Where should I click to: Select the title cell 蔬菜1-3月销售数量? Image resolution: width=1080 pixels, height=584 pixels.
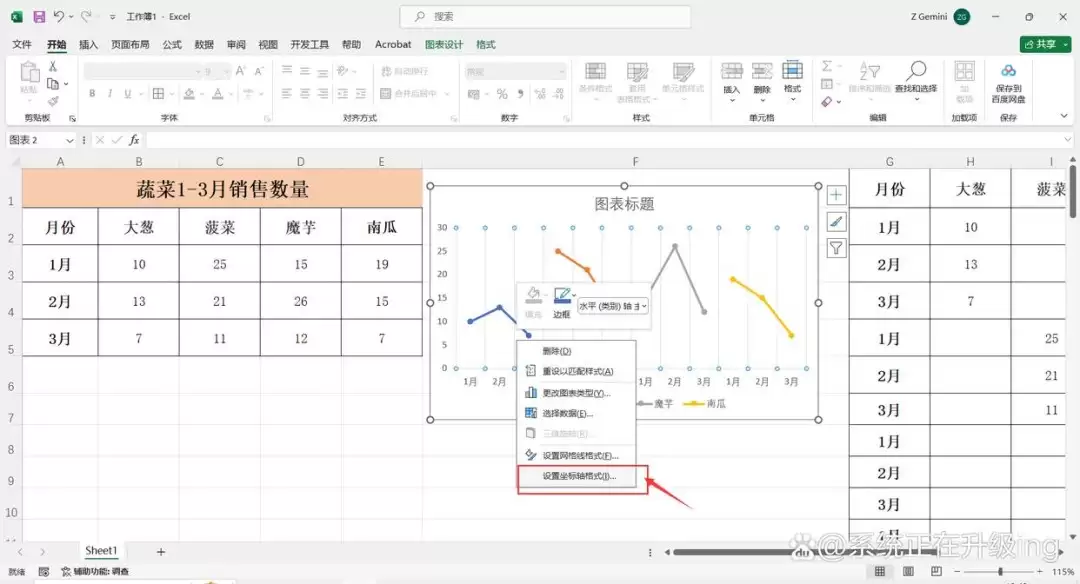(222, 189)
